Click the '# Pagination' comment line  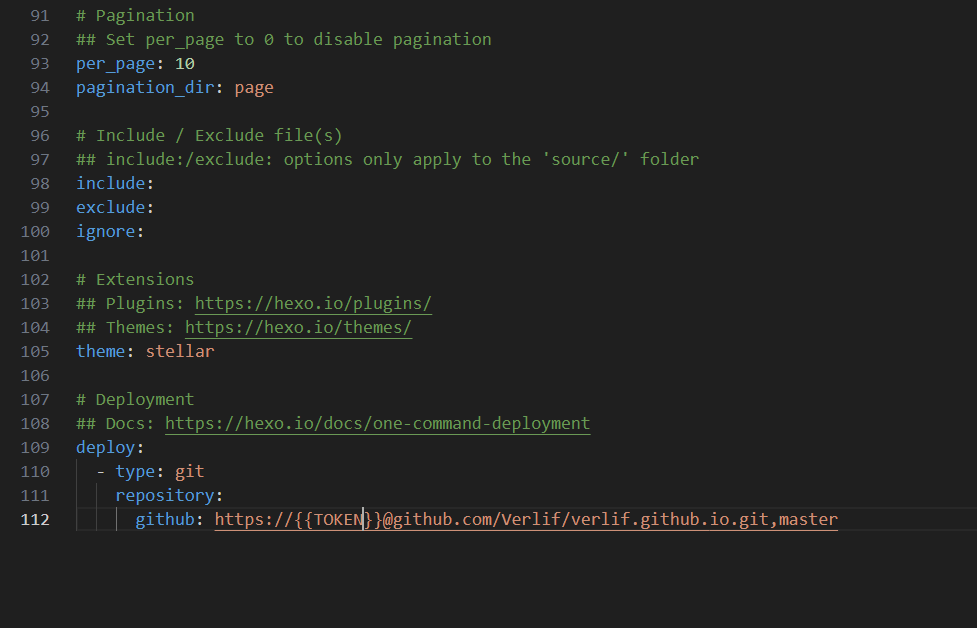point(135,15)
